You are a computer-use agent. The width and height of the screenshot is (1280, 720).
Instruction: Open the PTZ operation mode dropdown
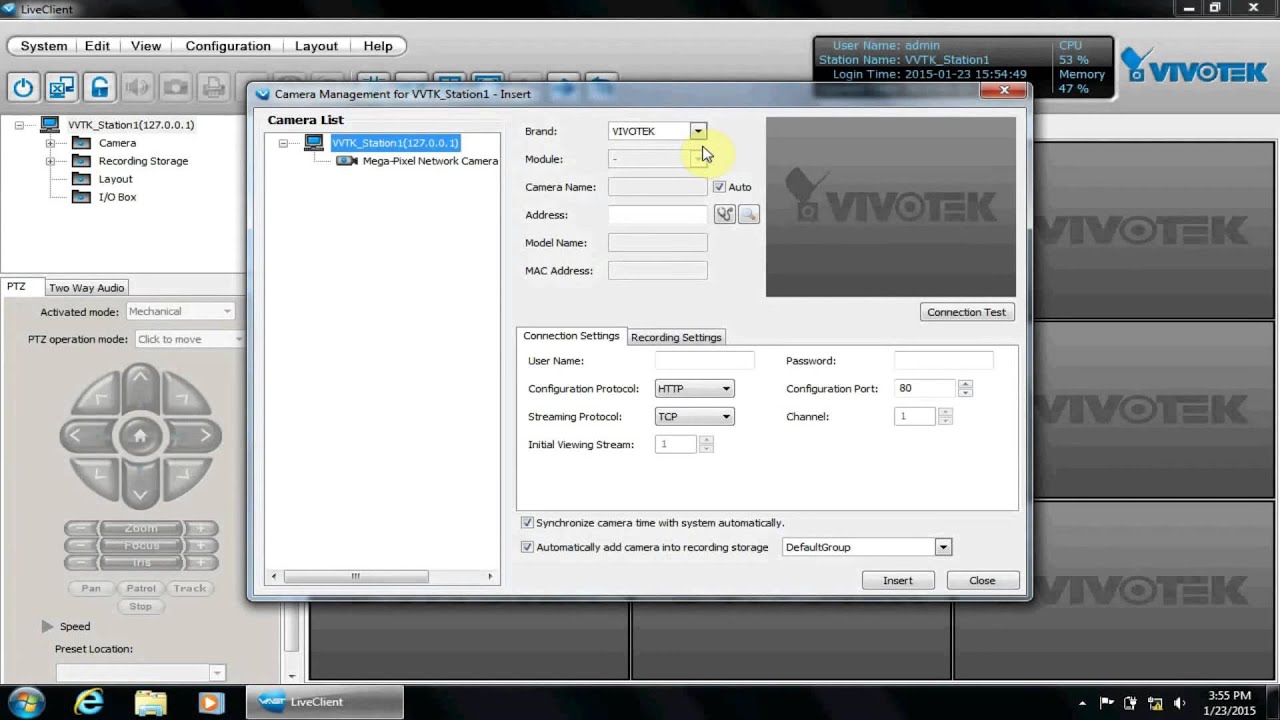click(190, 339)
